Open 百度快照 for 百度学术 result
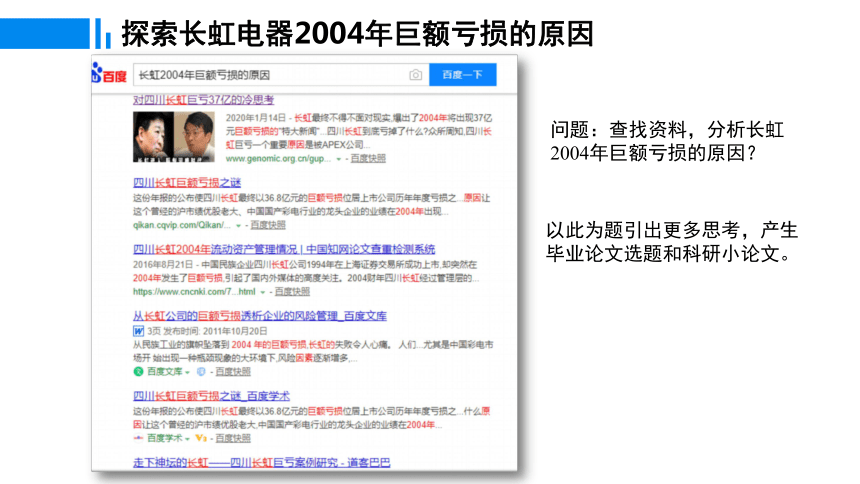 [x=233, y=438]
